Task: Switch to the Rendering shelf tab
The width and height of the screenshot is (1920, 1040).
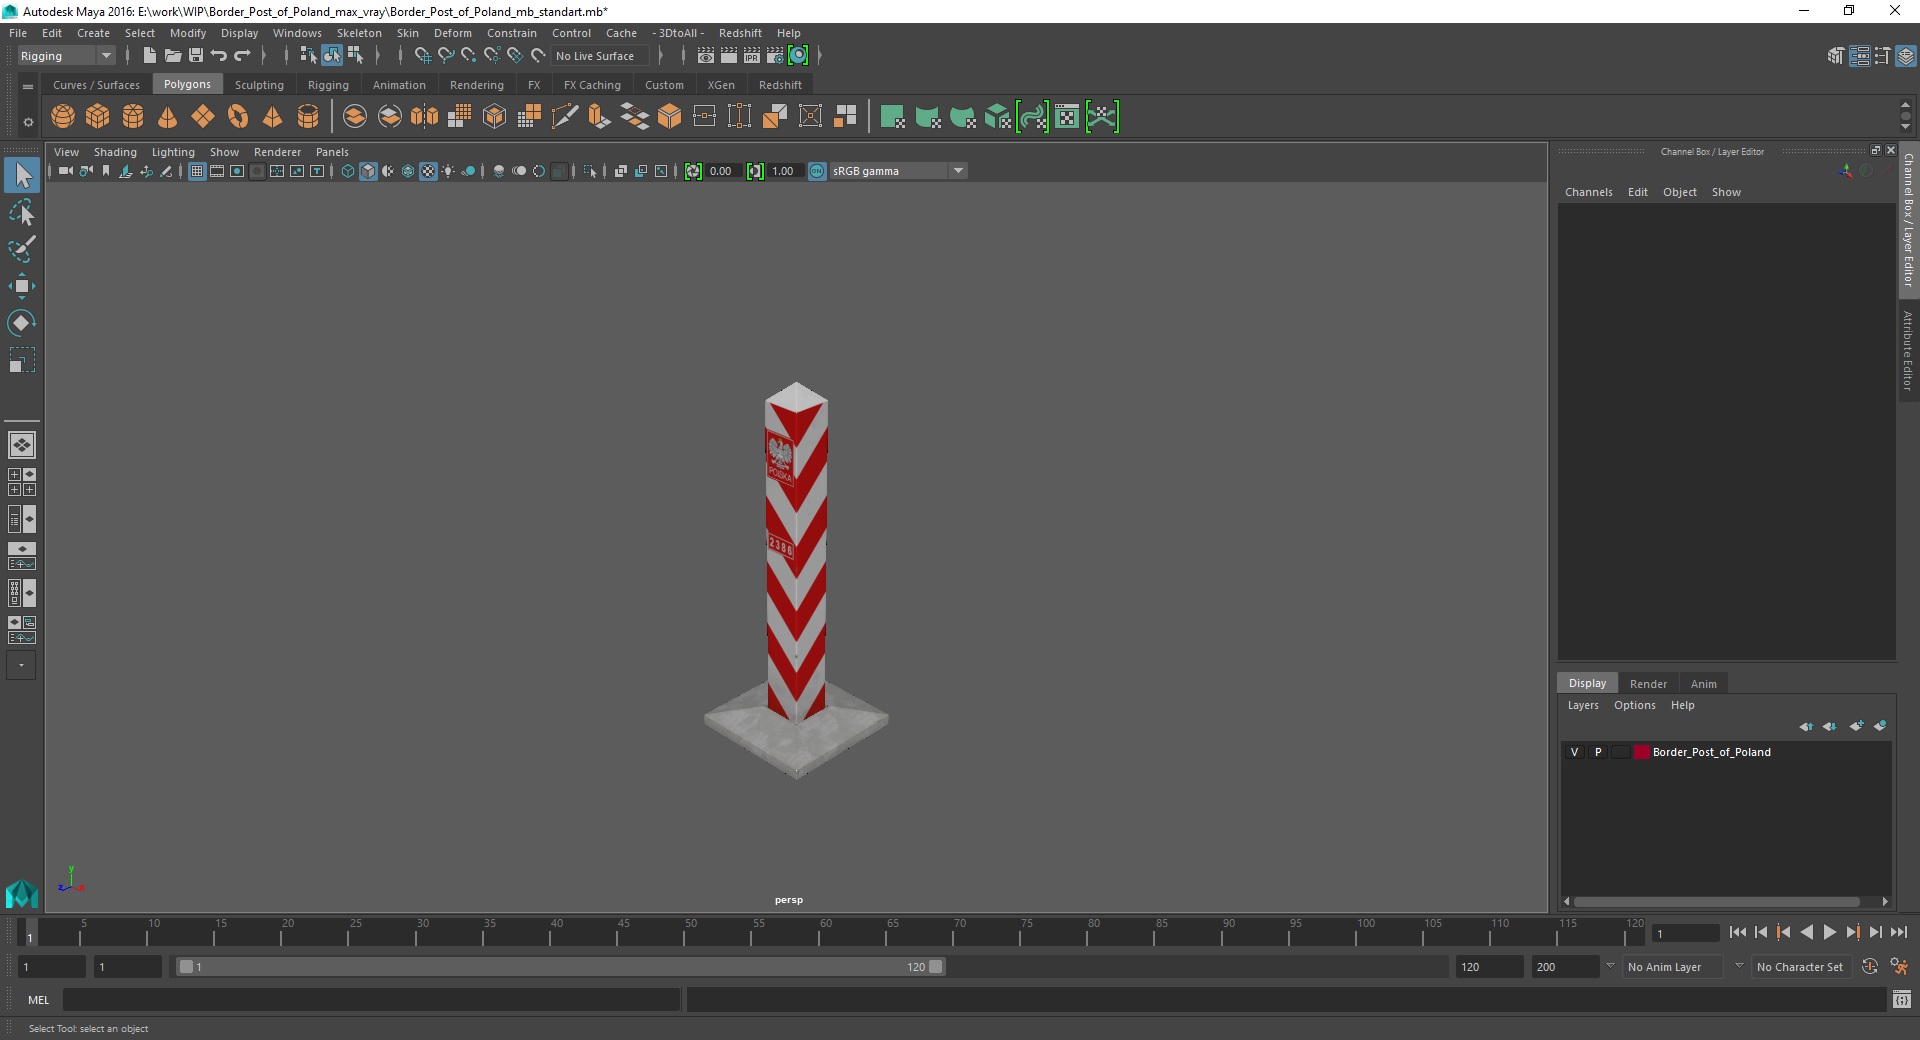Action: (477, 85)
